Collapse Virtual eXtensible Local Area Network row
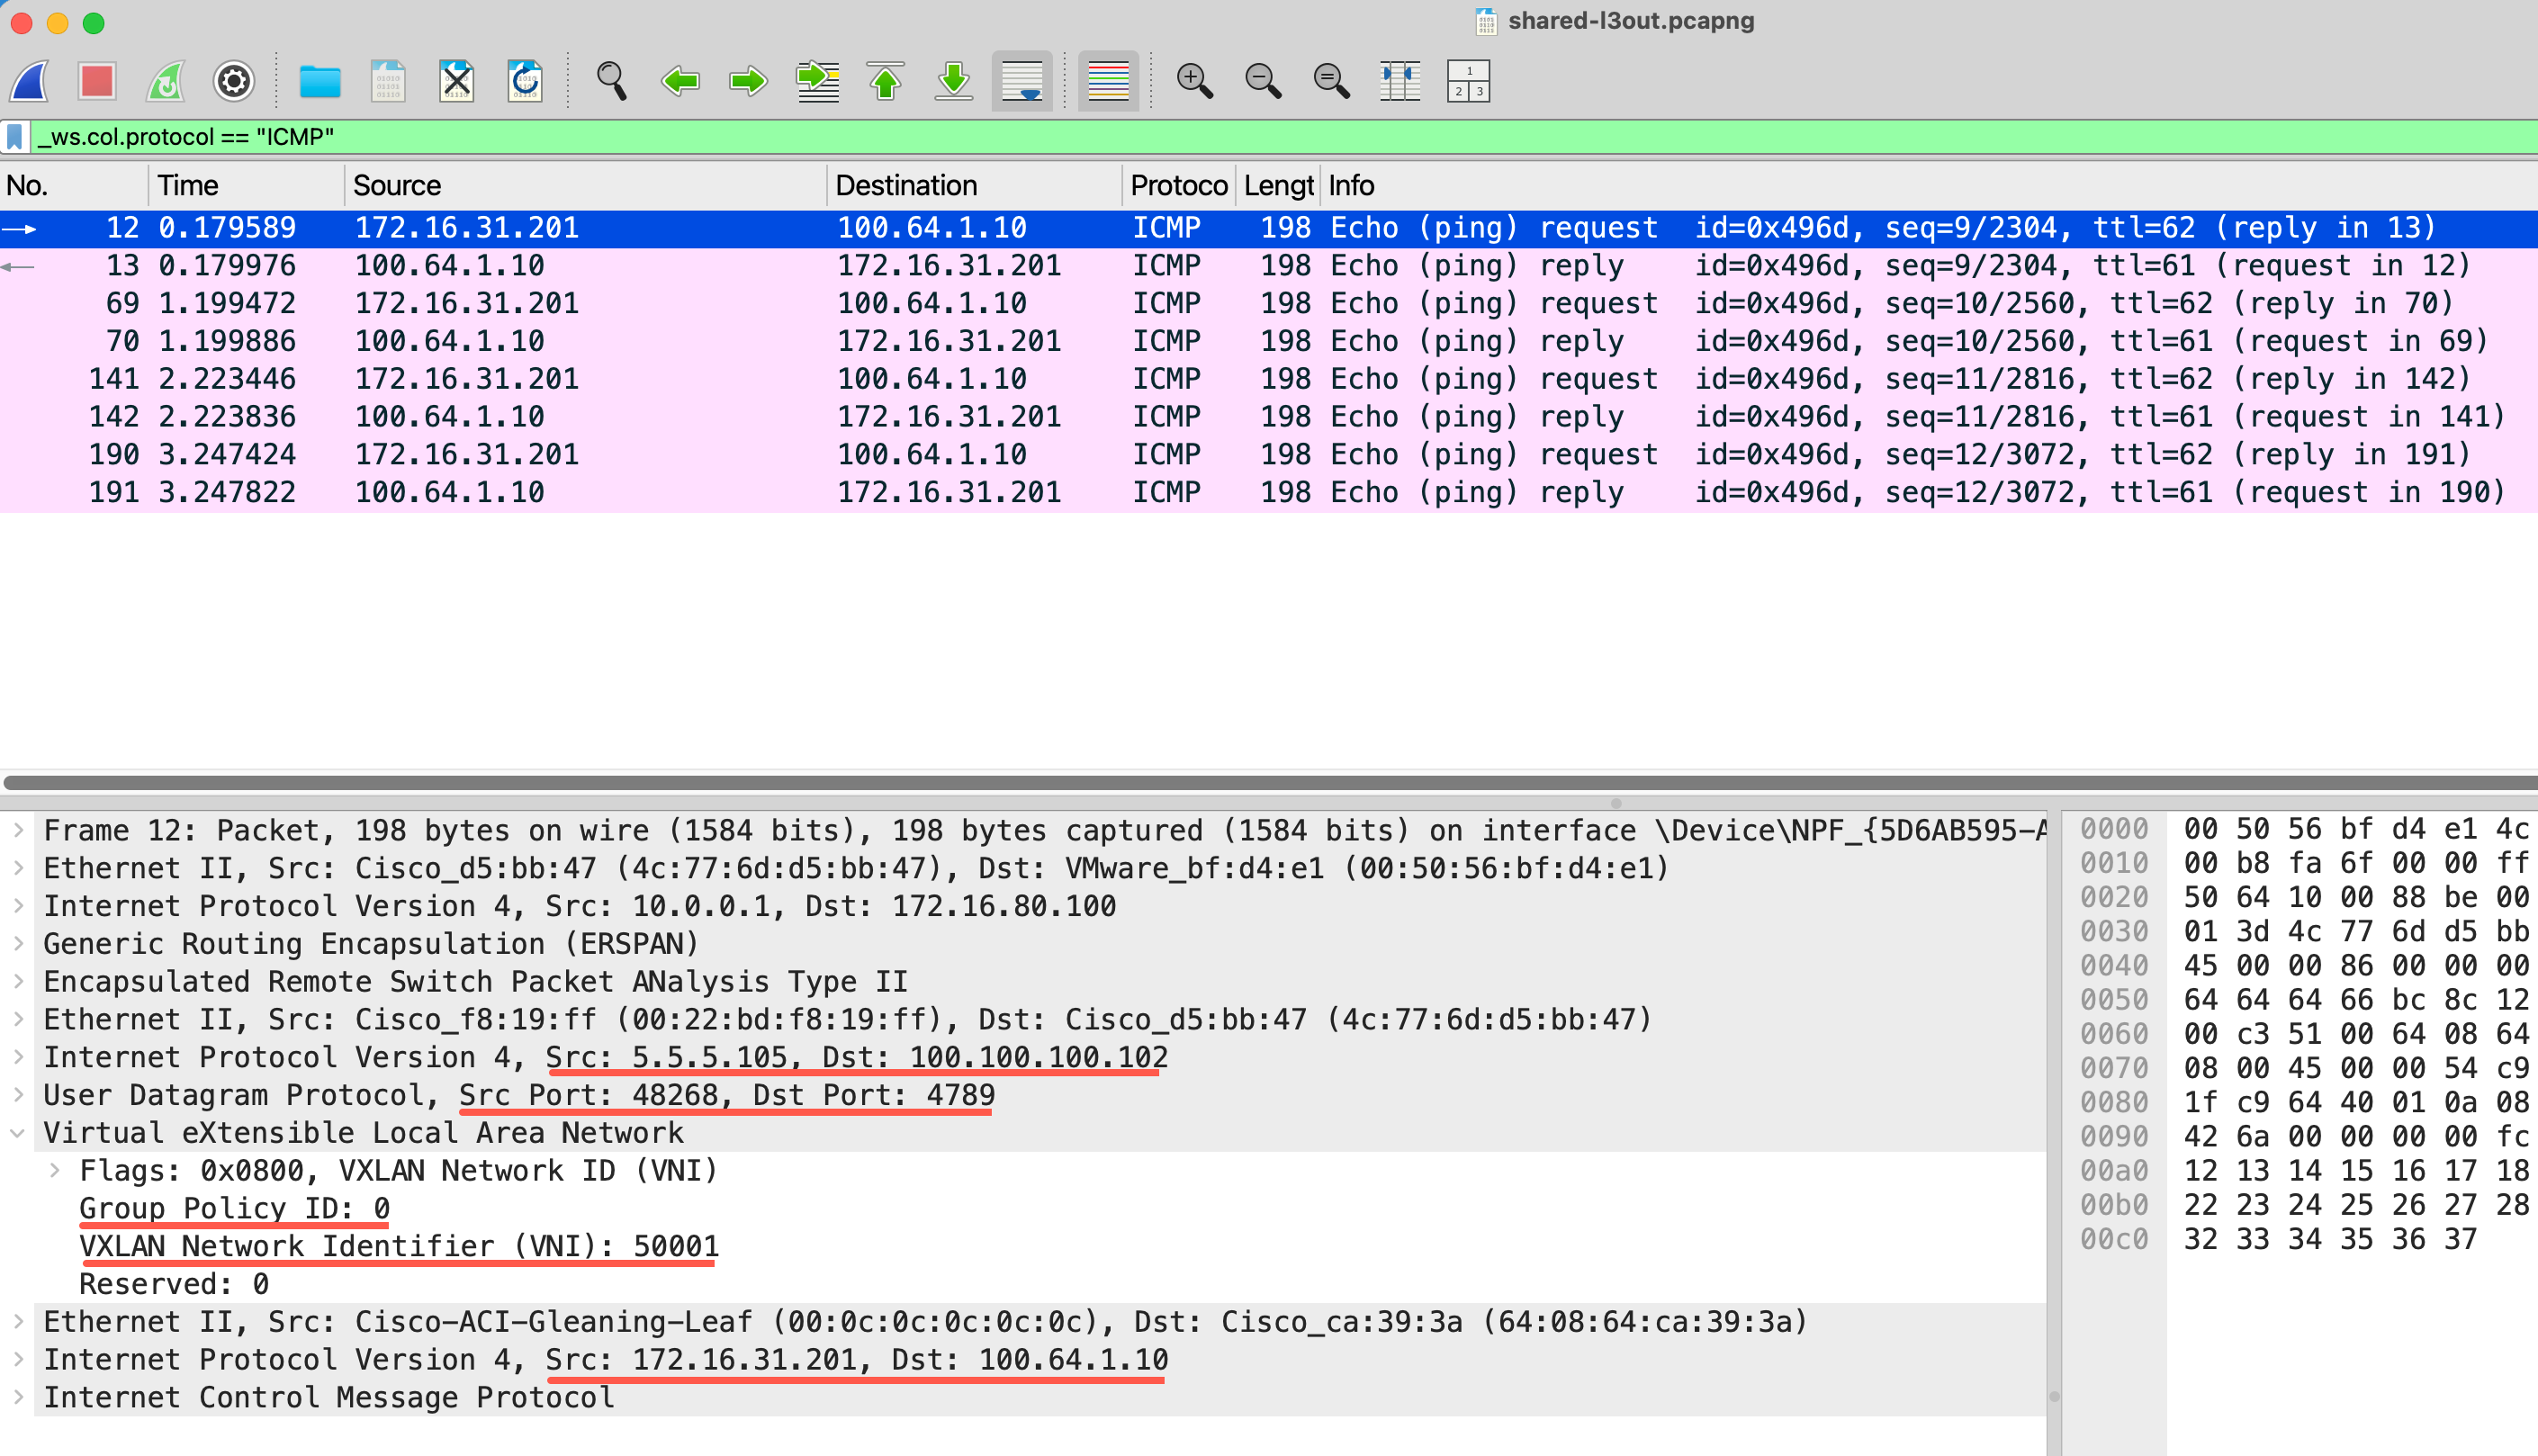The image size is (2538, 1456). (18, 1133)
